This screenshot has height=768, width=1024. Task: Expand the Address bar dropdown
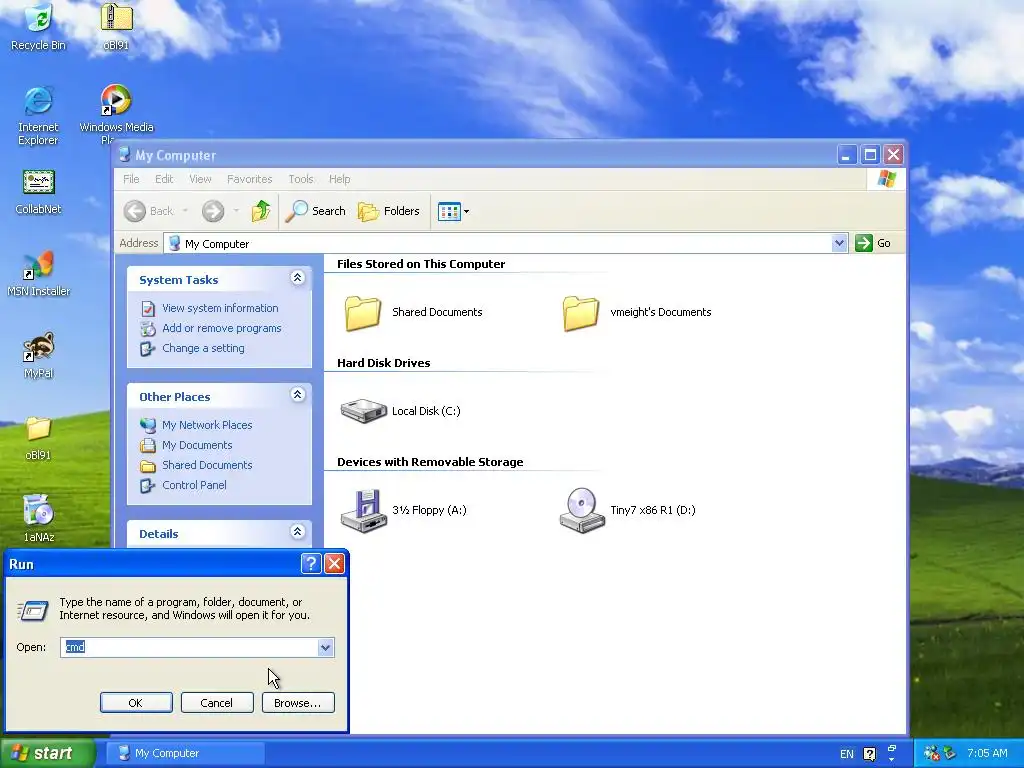[839, 244]
